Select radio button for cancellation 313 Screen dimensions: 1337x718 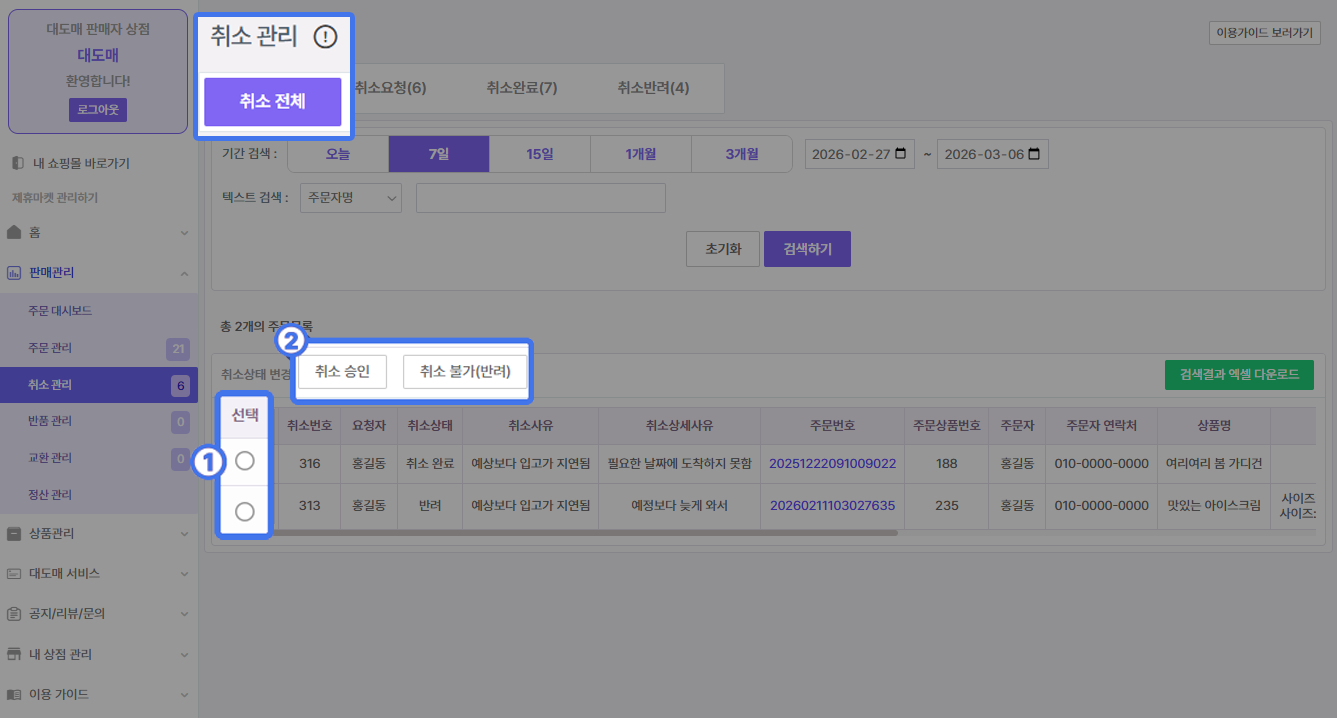pyautogui.click(x=244, y=511)
